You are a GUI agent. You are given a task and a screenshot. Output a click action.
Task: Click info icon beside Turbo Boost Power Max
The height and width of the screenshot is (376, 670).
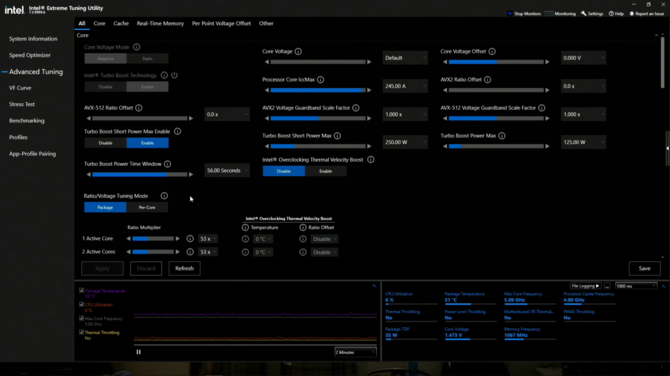coord(502,136)
